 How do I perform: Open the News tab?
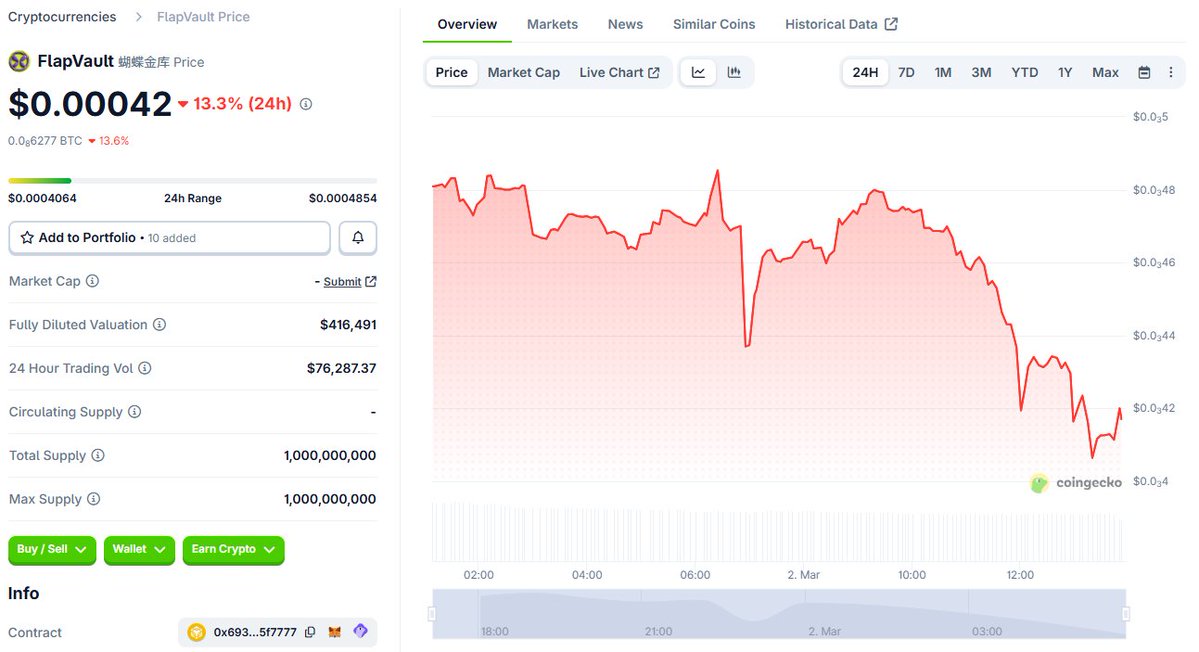[625, 24]
